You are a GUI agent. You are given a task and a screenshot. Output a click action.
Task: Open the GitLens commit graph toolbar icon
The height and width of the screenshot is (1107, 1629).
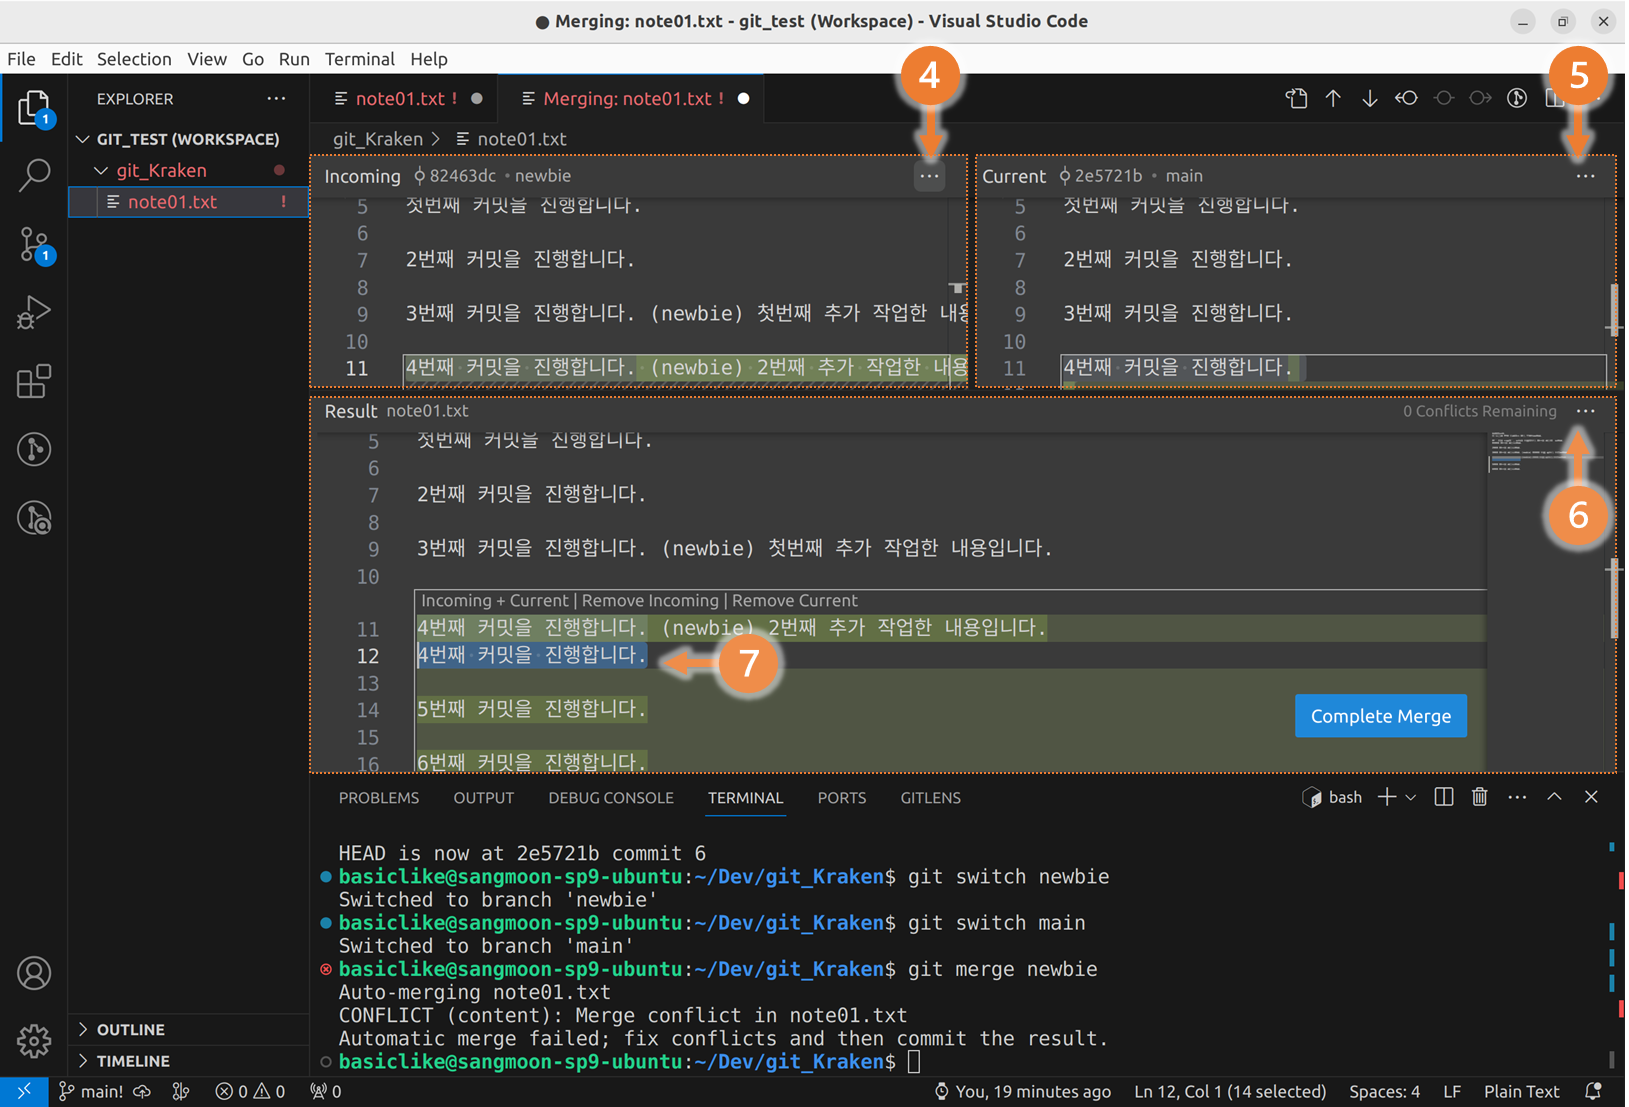1517,98
